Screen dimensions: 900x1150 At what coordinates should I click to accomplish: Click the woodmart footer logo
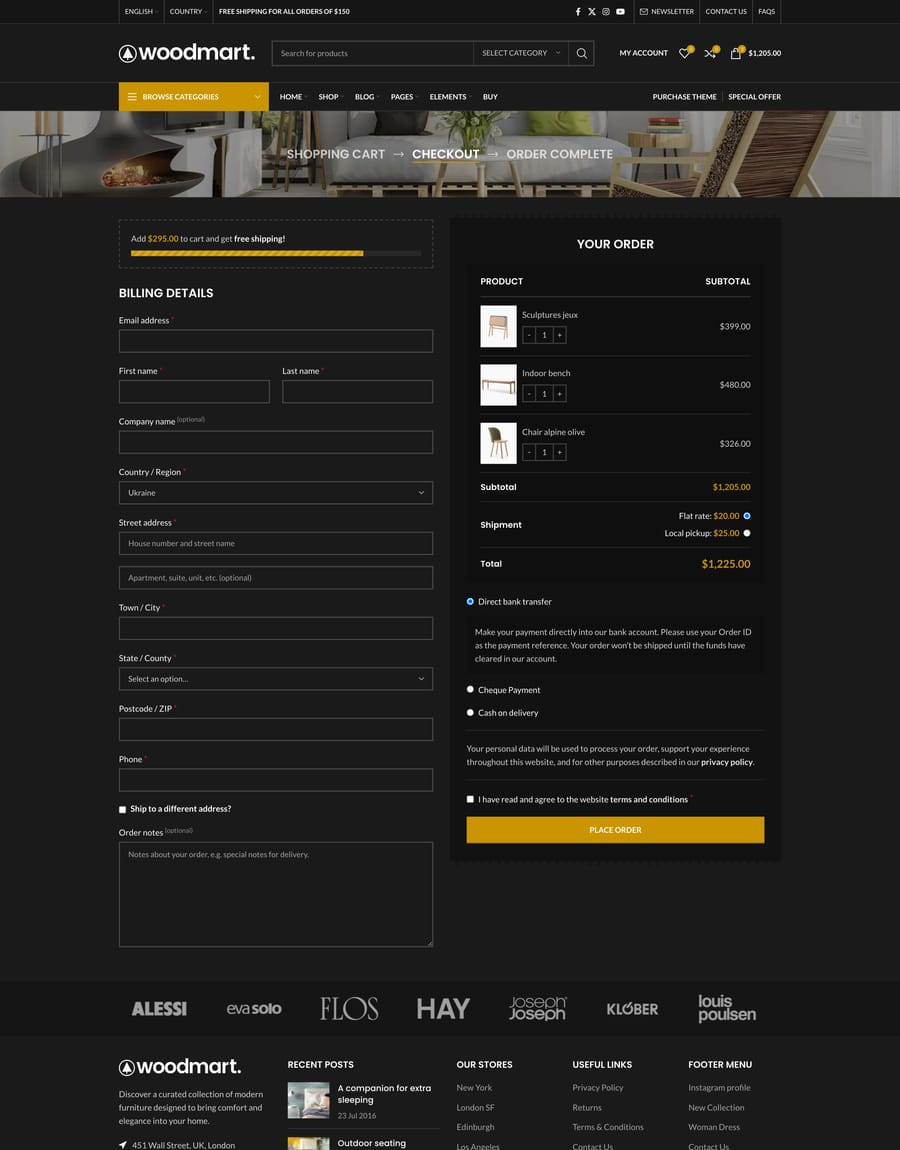(x=180, y=1066)
